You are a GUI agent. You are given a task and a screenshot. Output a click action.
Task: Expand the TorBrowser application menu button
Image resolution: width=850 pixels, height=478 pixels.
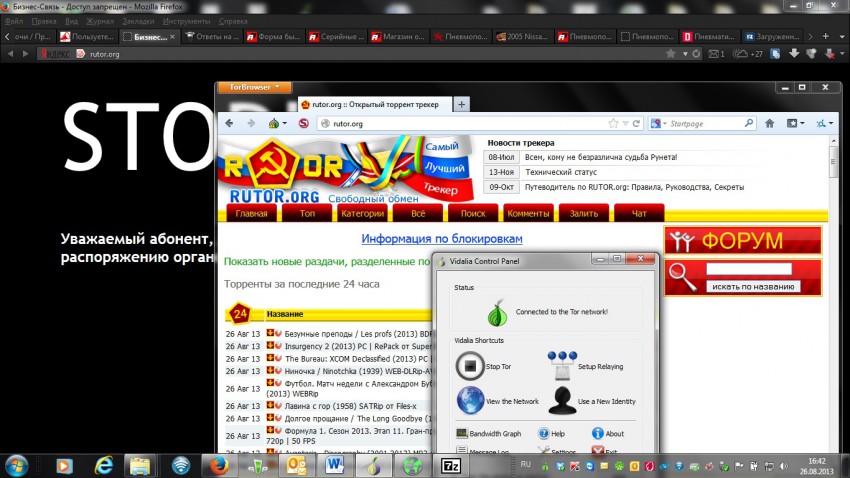click(254, 88)
